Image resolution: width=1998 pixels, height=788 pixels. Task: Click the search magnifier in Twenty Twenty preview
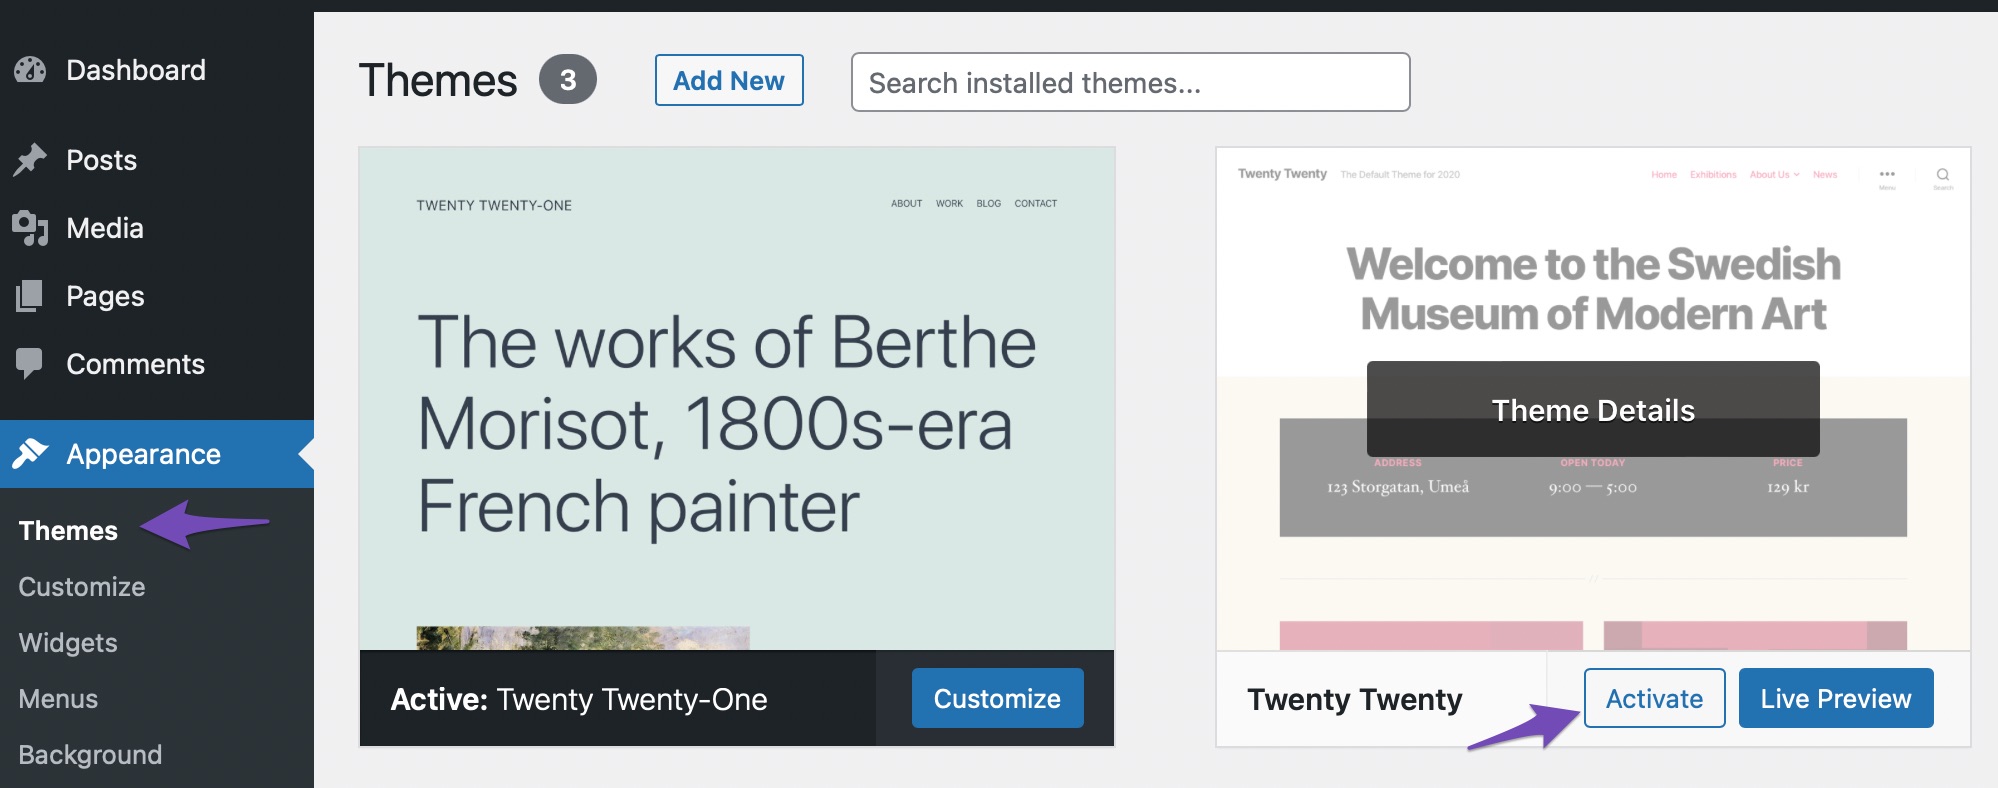1943,176
